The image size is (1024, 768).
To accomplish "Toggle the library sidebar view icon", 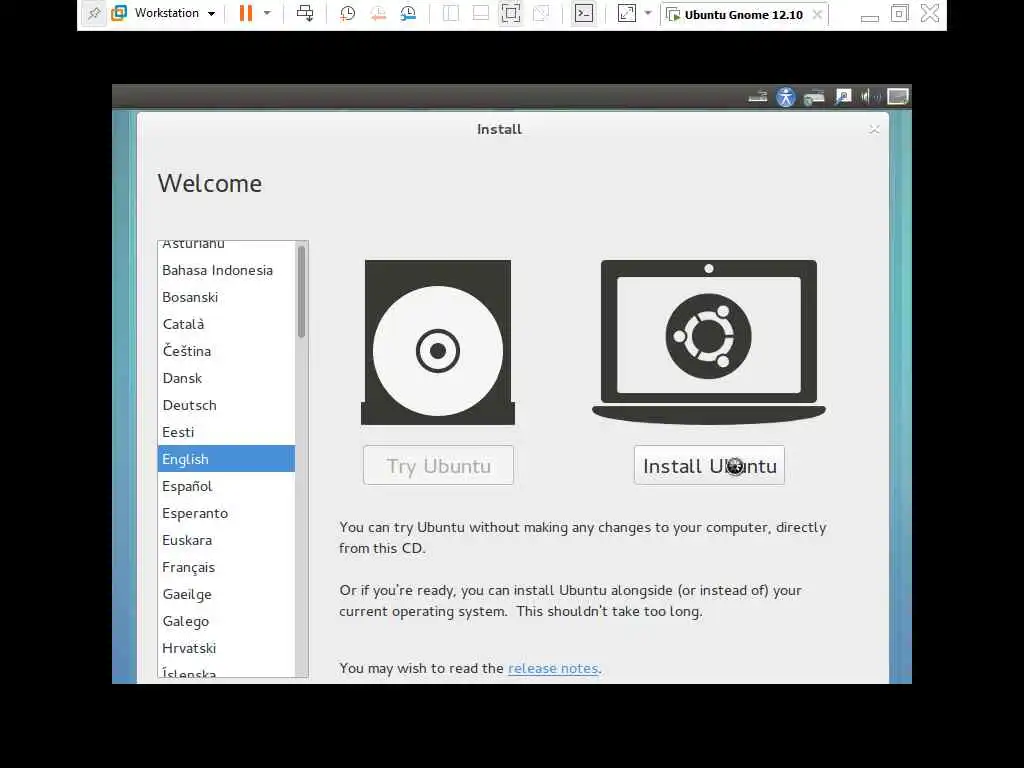I will coord(451,13).
